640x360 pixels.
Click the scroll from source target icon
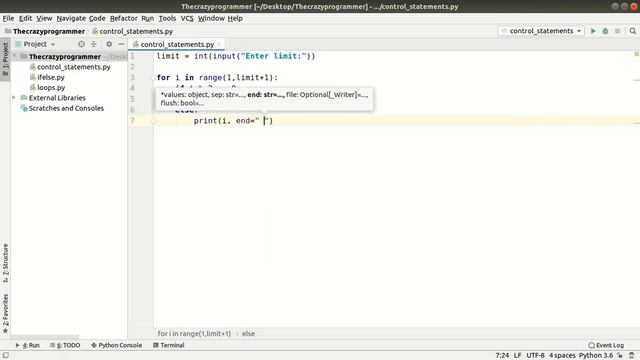(x=81, y=44)
